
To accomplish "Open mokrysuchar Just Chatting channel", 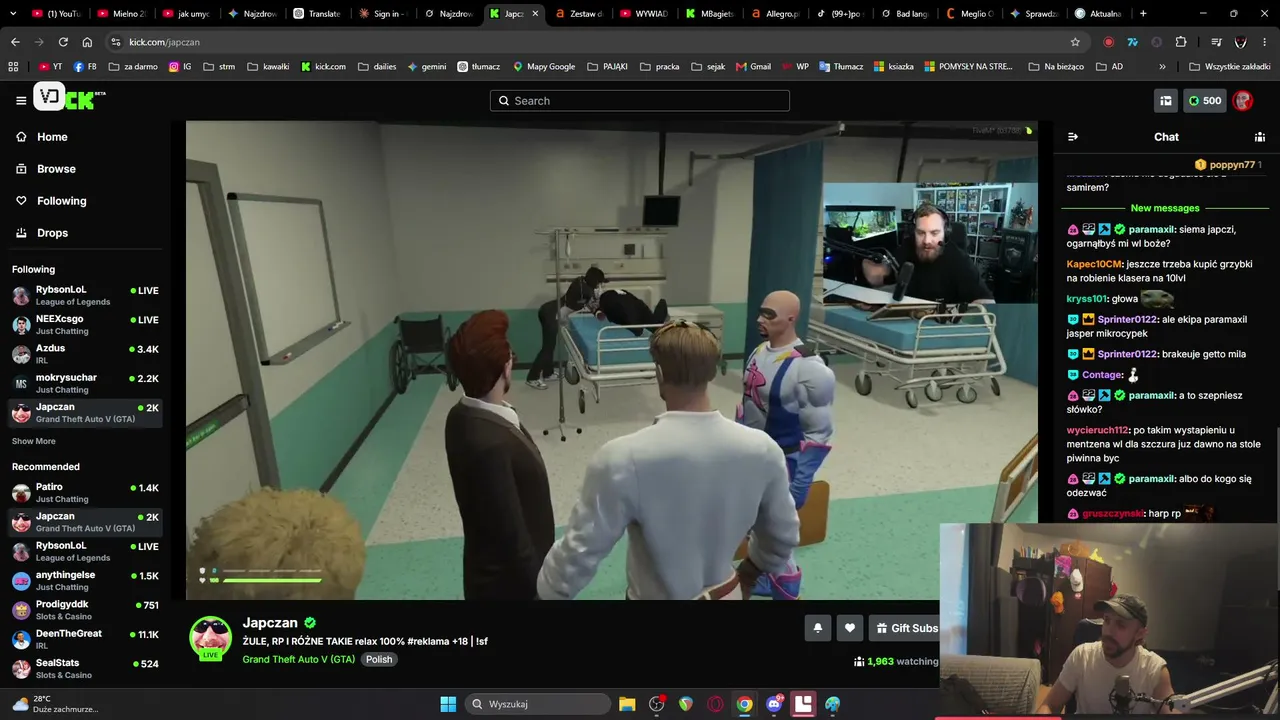I will click(85, 383).
